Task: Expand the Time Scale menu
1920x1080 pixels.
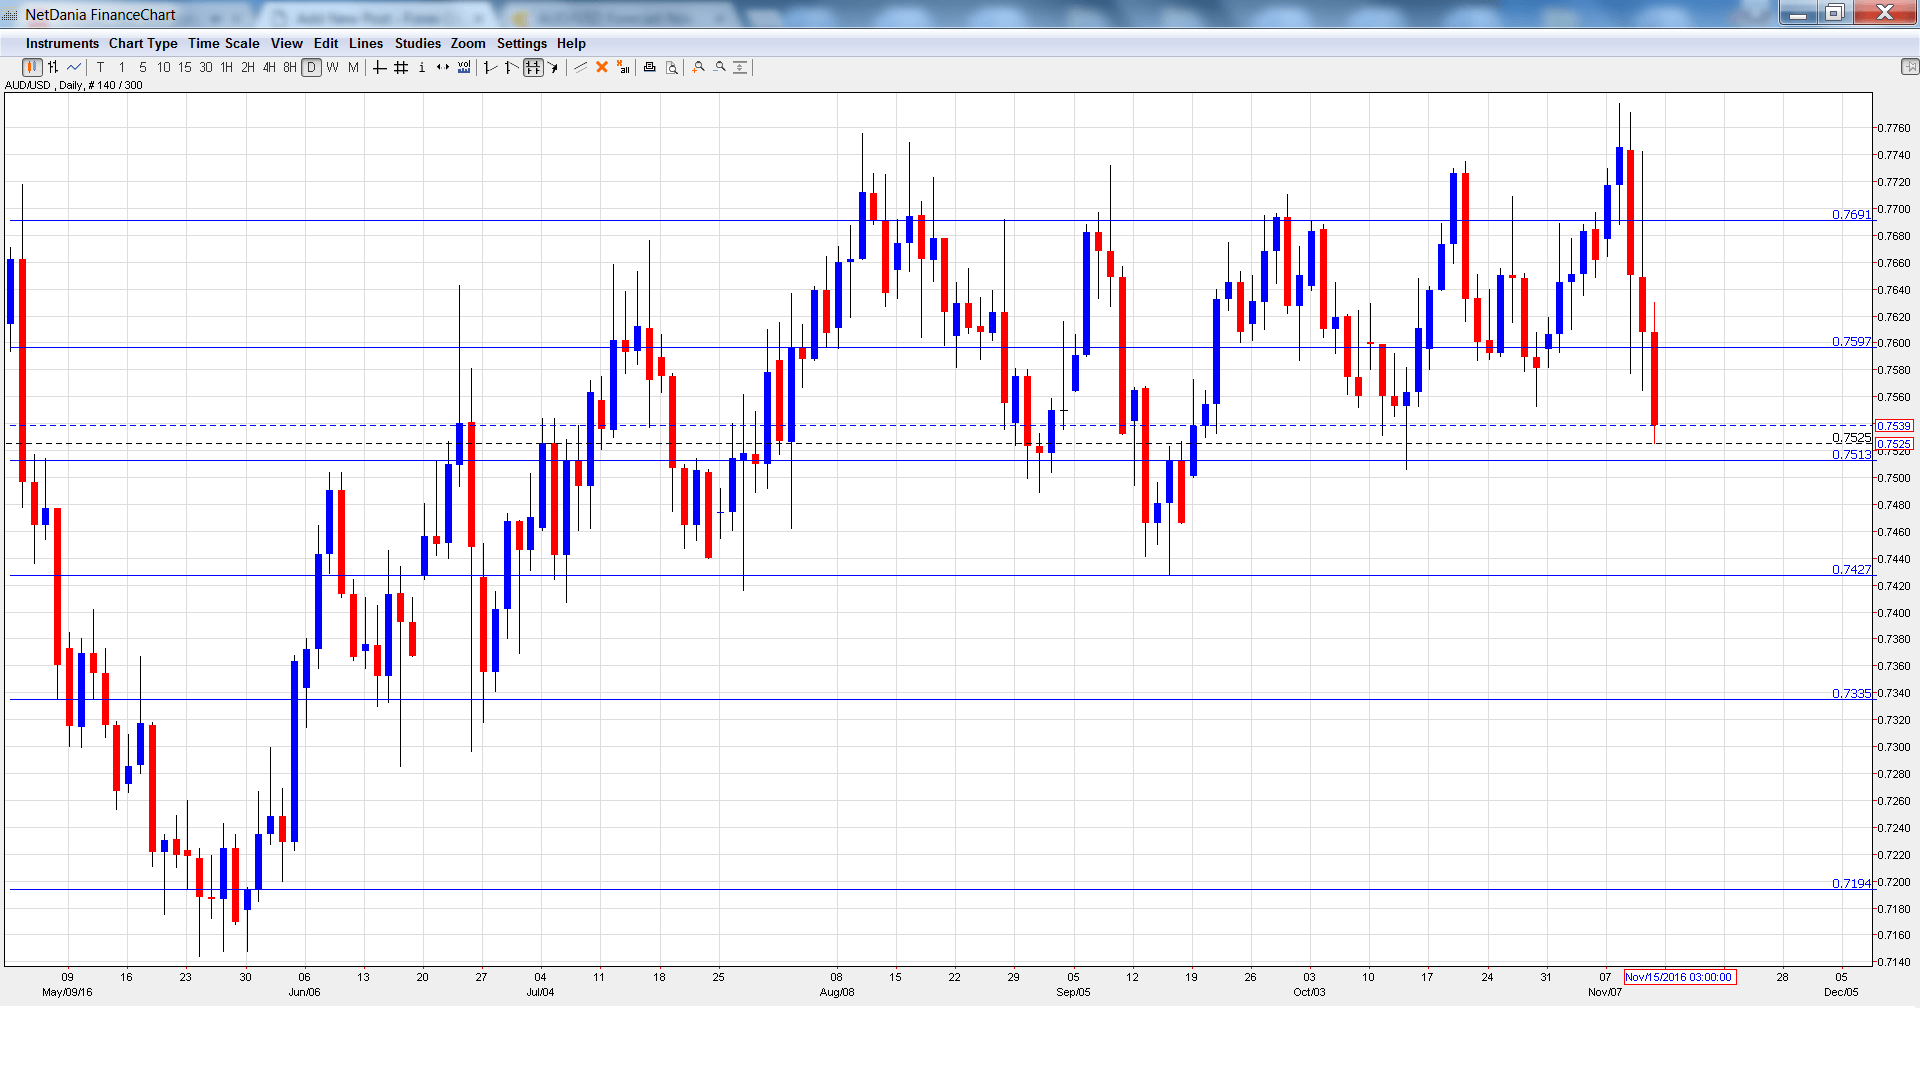Action: 224,43
